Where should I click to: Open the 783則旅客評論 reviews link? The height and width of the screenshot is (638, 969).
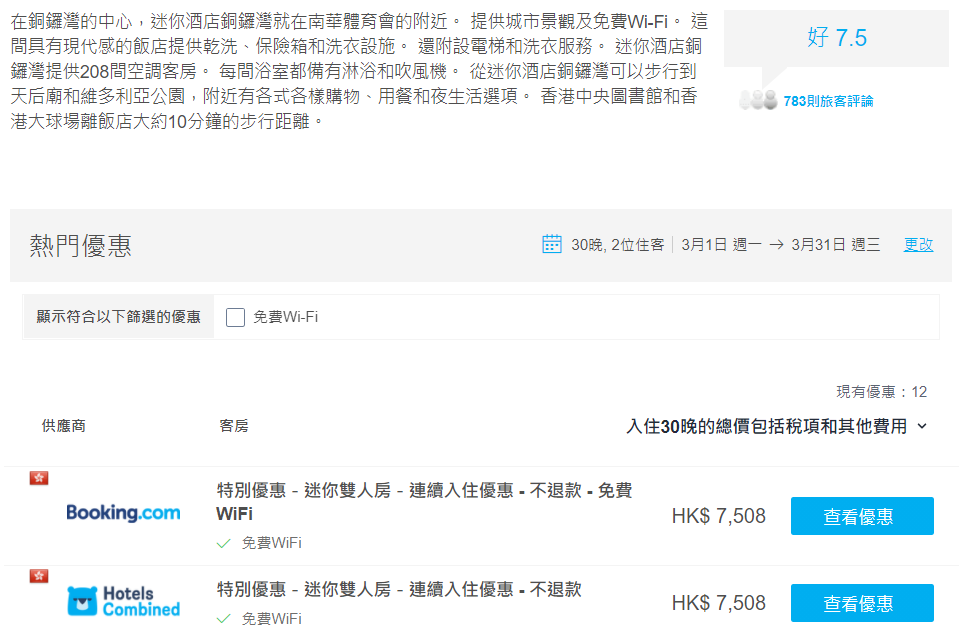(828, 101)
